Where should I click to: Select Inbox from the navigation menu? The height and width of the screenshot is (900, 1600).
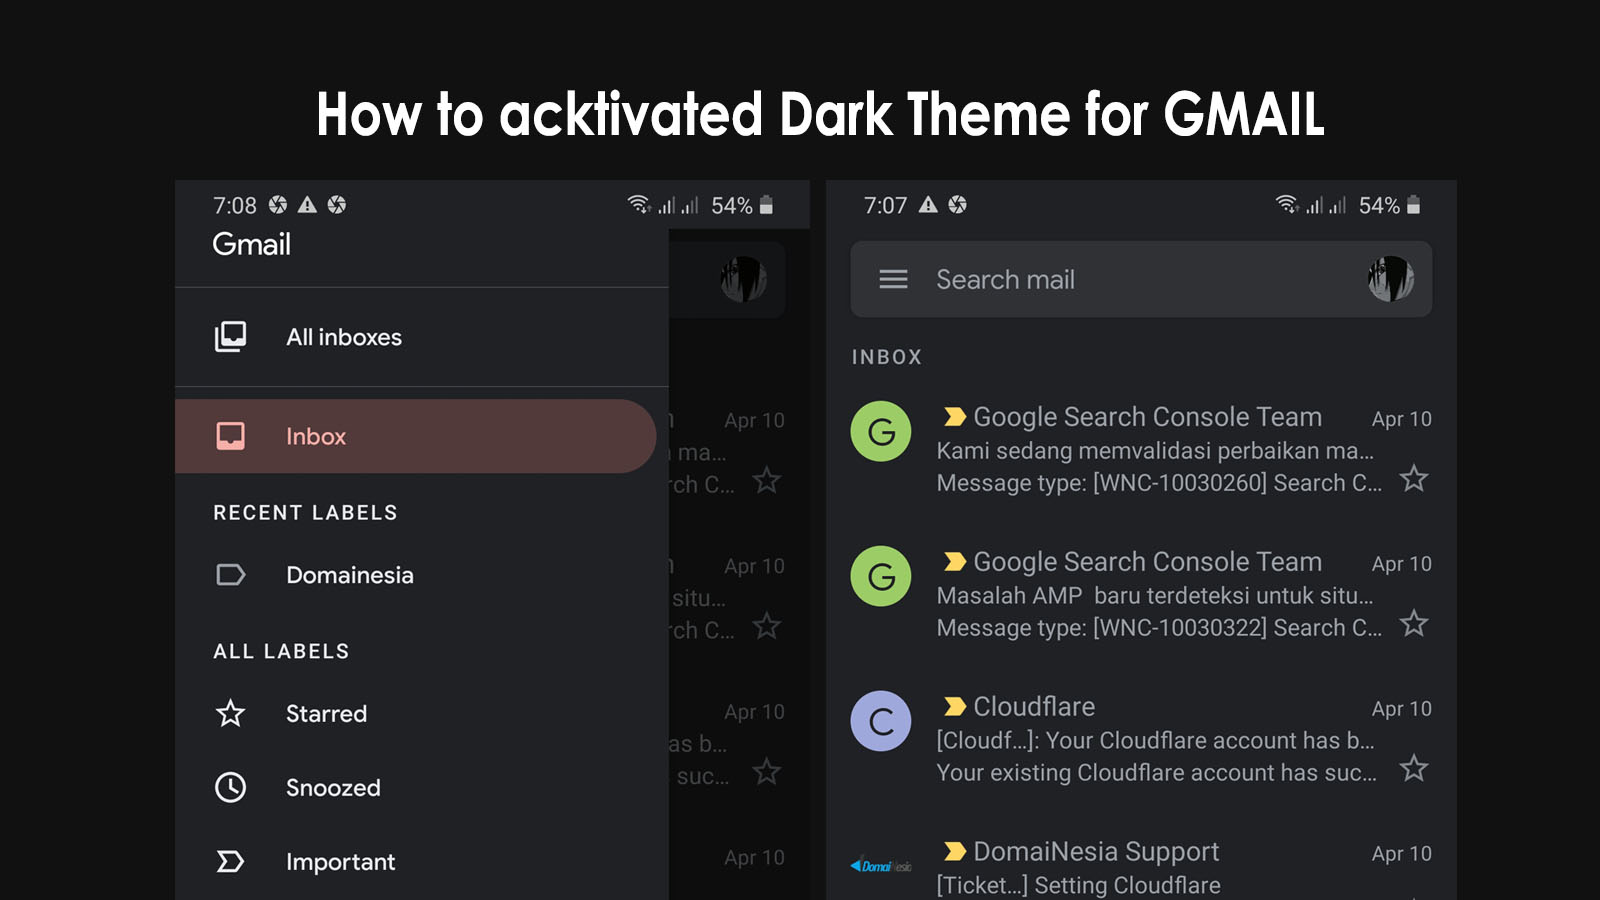click(315, 436)
